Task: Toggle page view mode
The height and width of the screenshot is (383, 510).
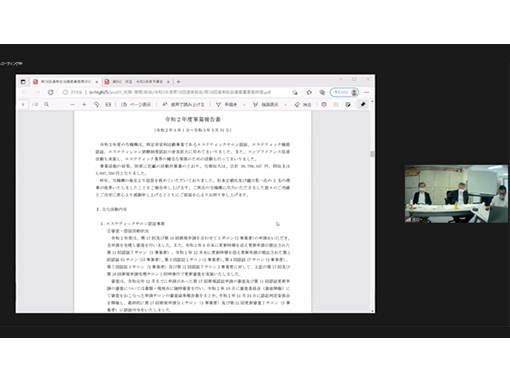Action: [136, 105]
